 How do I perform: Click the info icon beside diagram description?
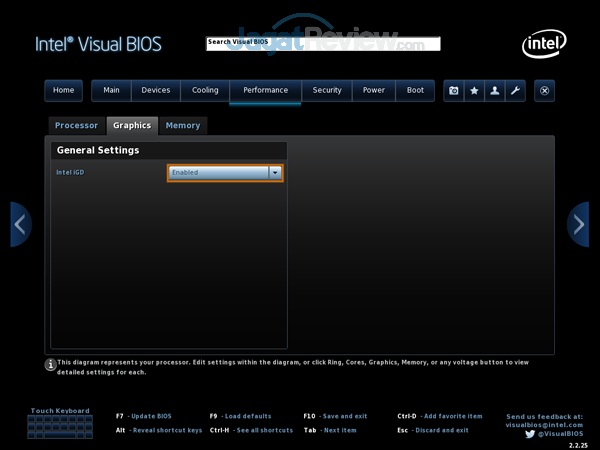[x=50, y=366]
